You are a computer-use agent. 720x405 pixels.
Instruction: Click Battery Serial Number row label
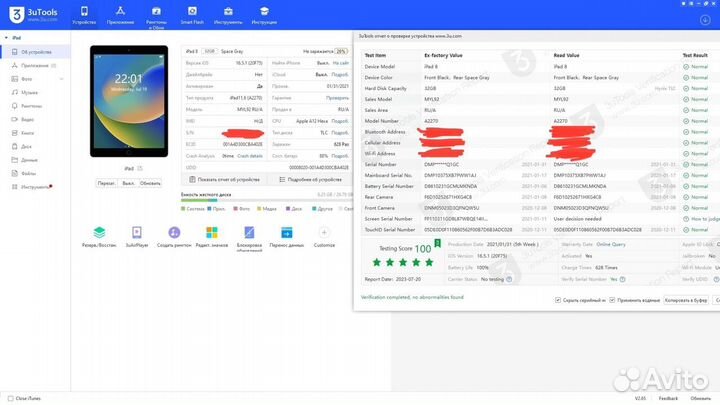pos(389,186)
